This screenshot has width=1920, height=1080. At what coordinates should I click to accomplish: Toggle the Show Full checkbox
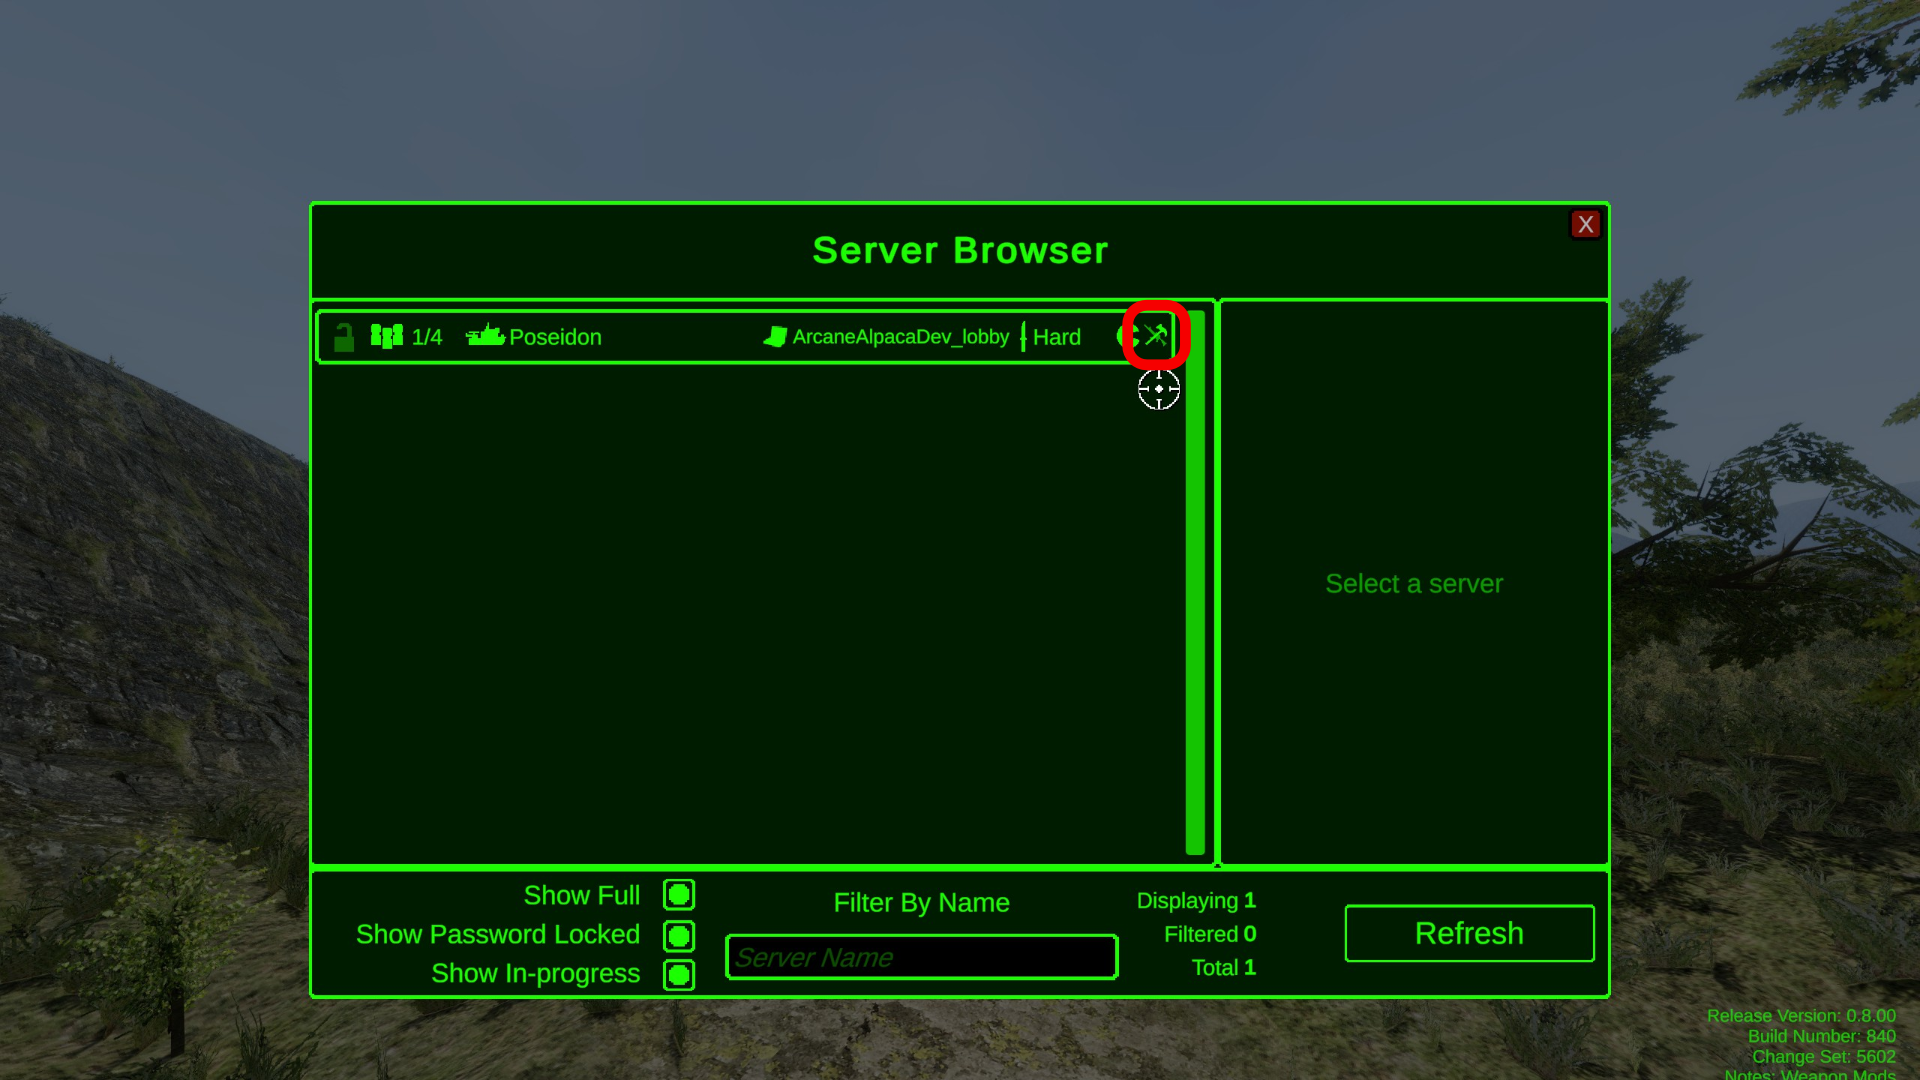pos(679,895)
